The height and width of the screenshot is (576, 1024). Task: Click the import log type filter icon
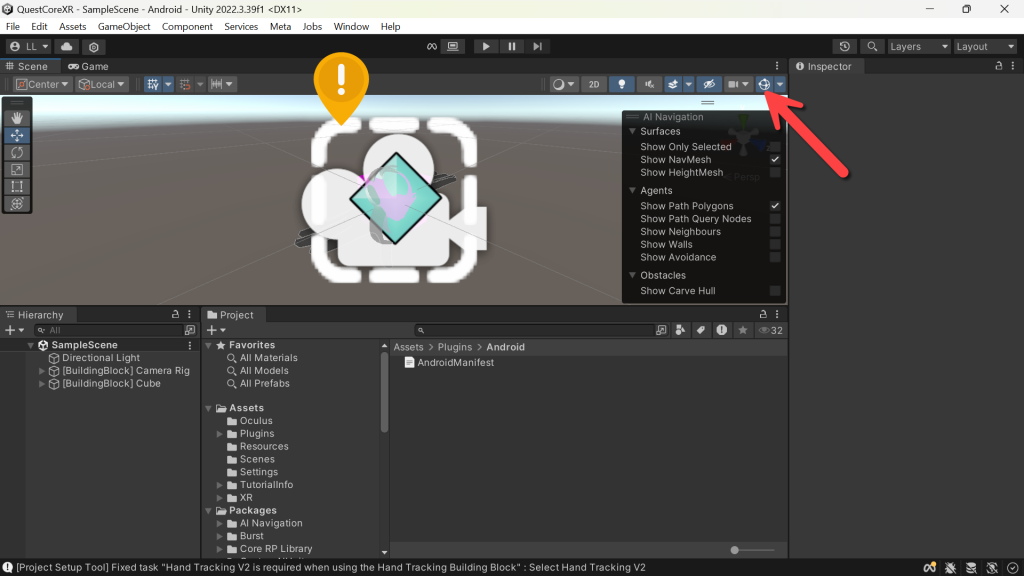click(722, 330)
